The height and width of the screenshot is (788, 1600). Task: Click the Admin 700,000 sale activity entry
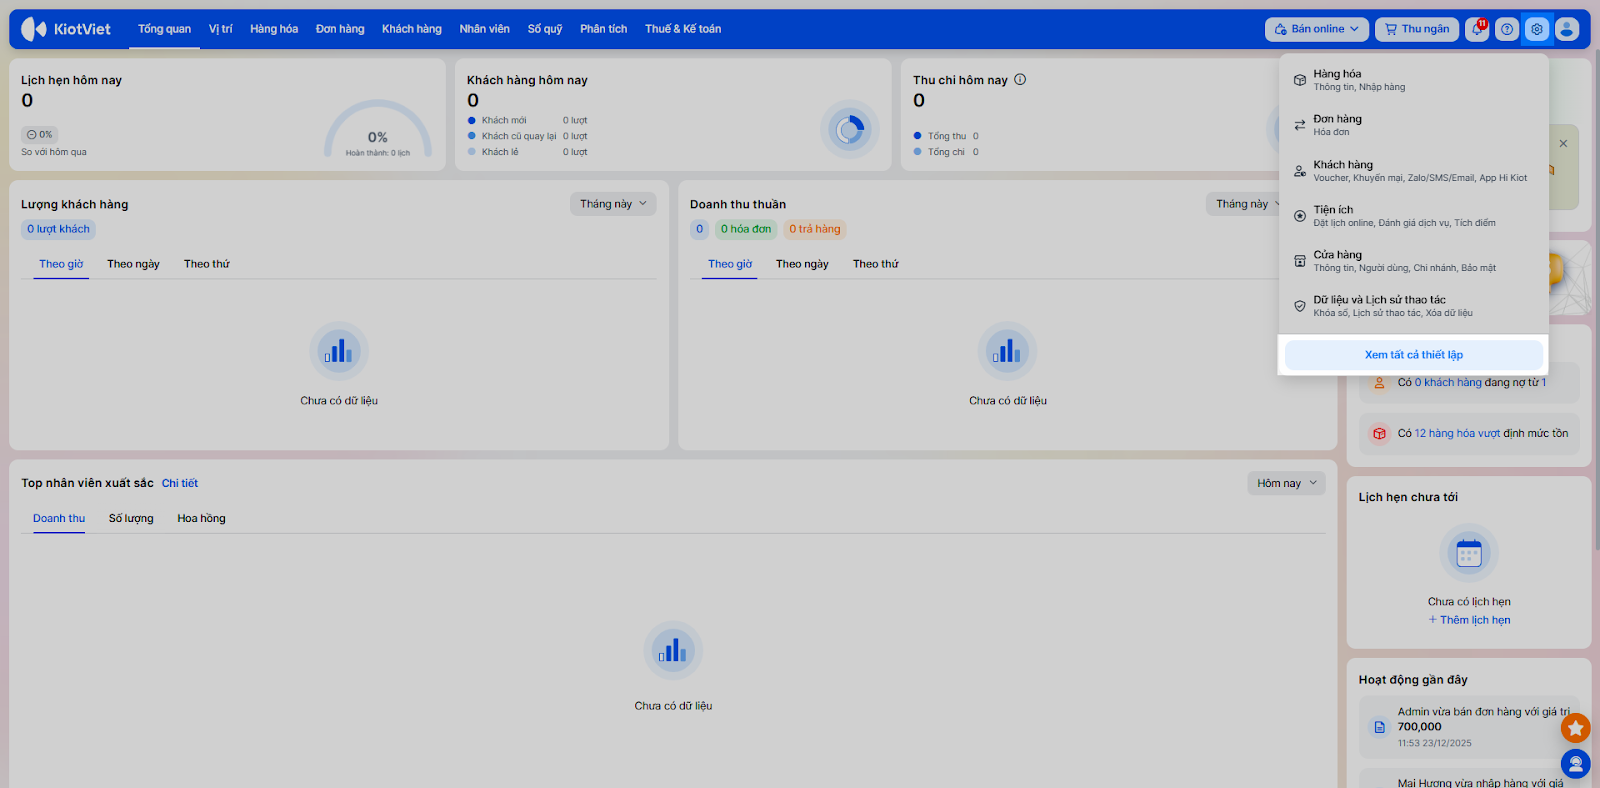1469,727
